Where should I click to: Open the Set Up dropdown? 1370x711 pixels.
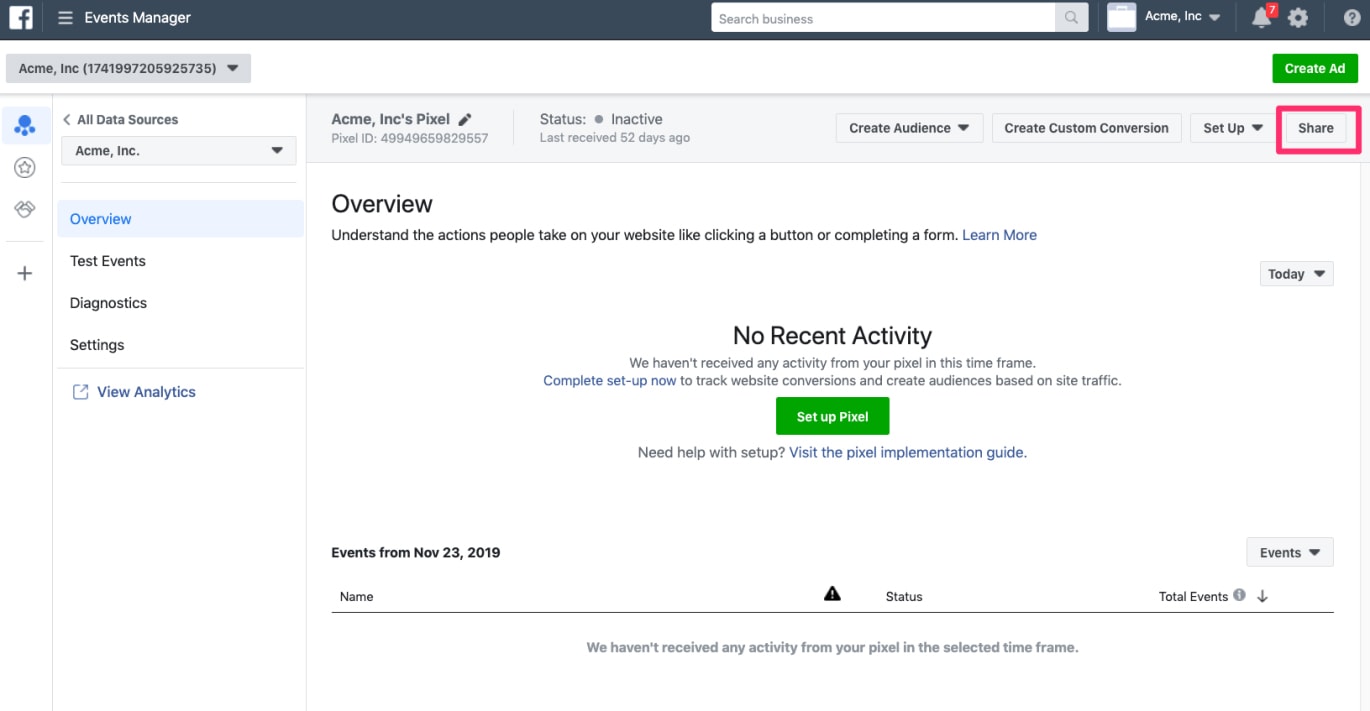pos(1233,128)
